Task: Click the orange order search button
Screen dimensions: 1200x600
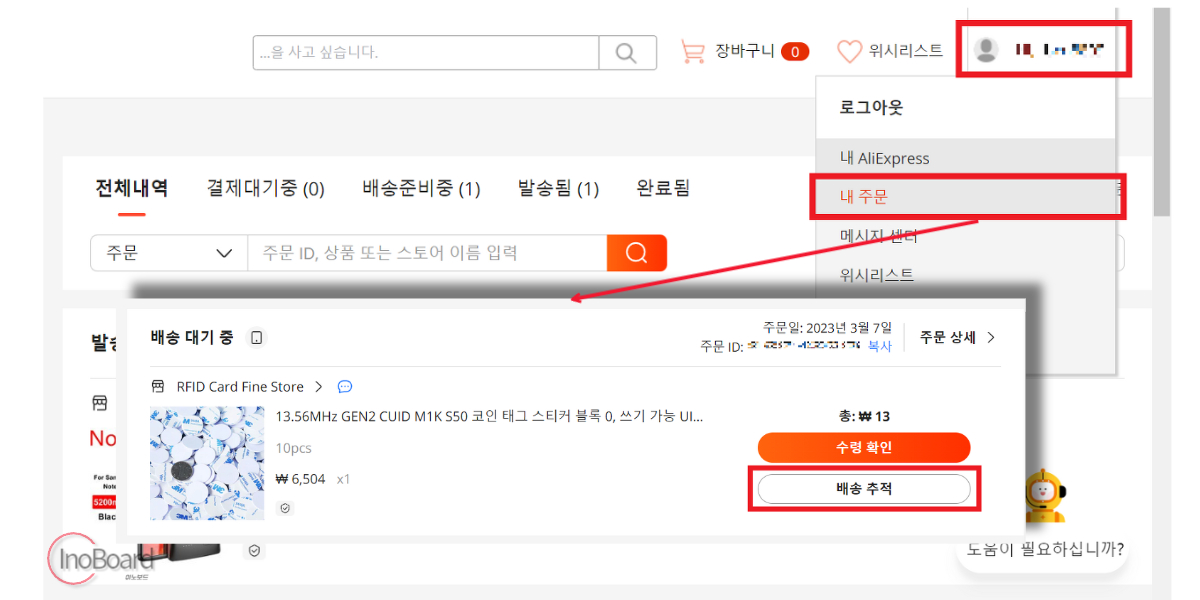Action: [x=637, y=253]
